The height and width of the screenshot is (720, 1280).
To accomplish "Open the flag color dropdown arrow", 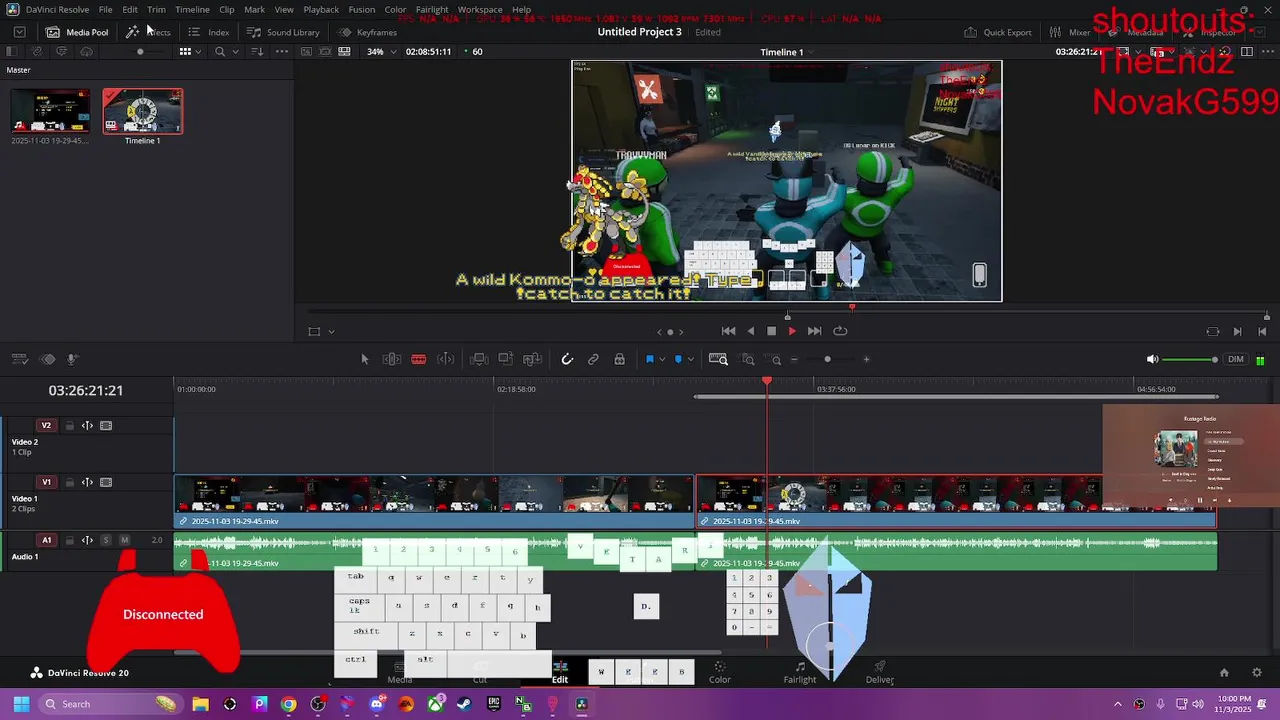I will [661, 360].
